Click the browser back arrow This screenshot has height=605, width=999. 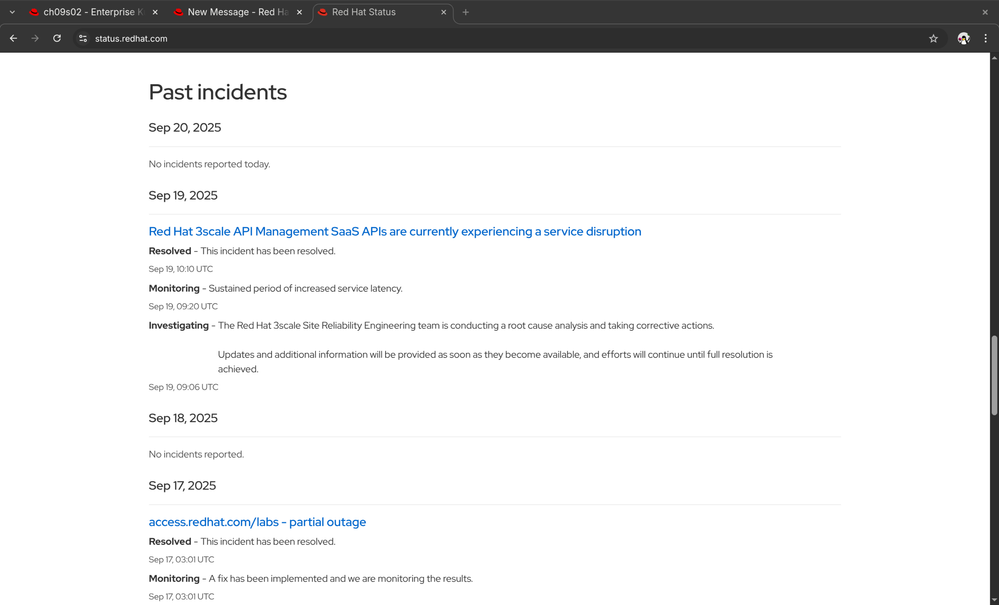click(13, 38)
